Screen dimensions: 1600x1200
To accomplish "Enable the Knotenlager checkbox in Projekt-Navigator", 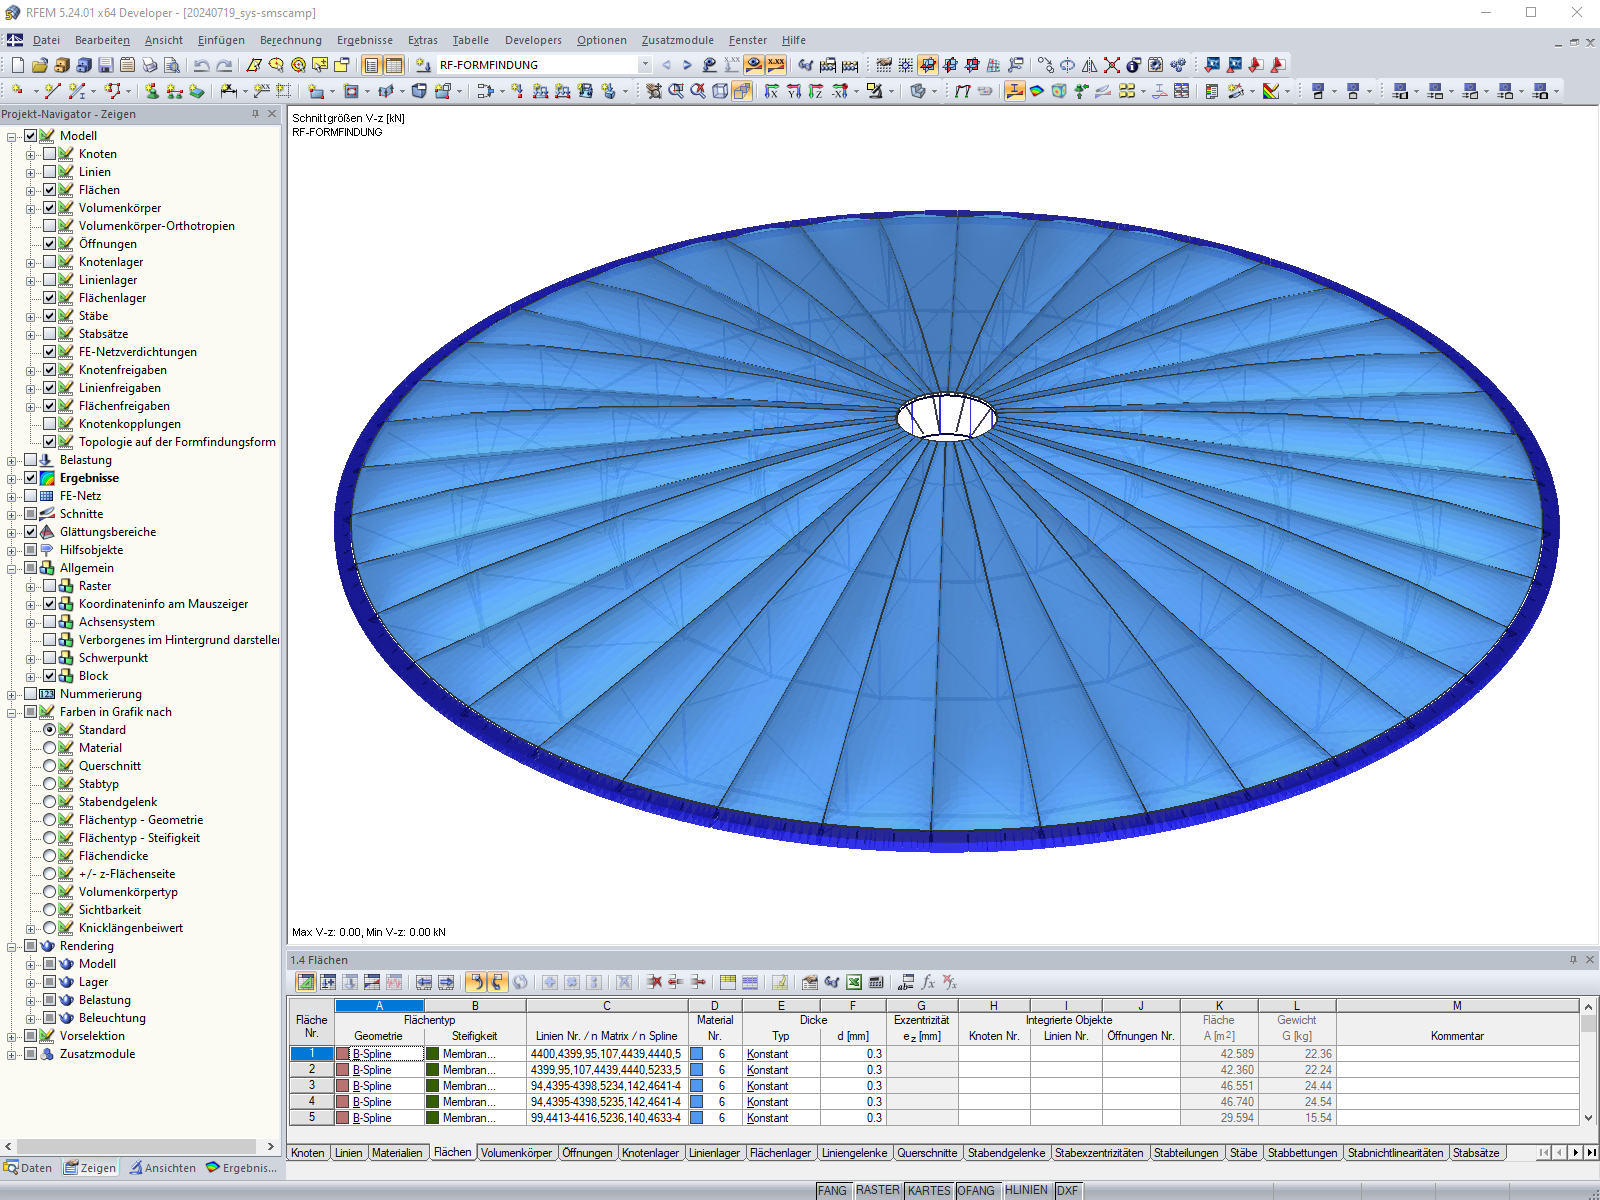I will tap(49, 261).
